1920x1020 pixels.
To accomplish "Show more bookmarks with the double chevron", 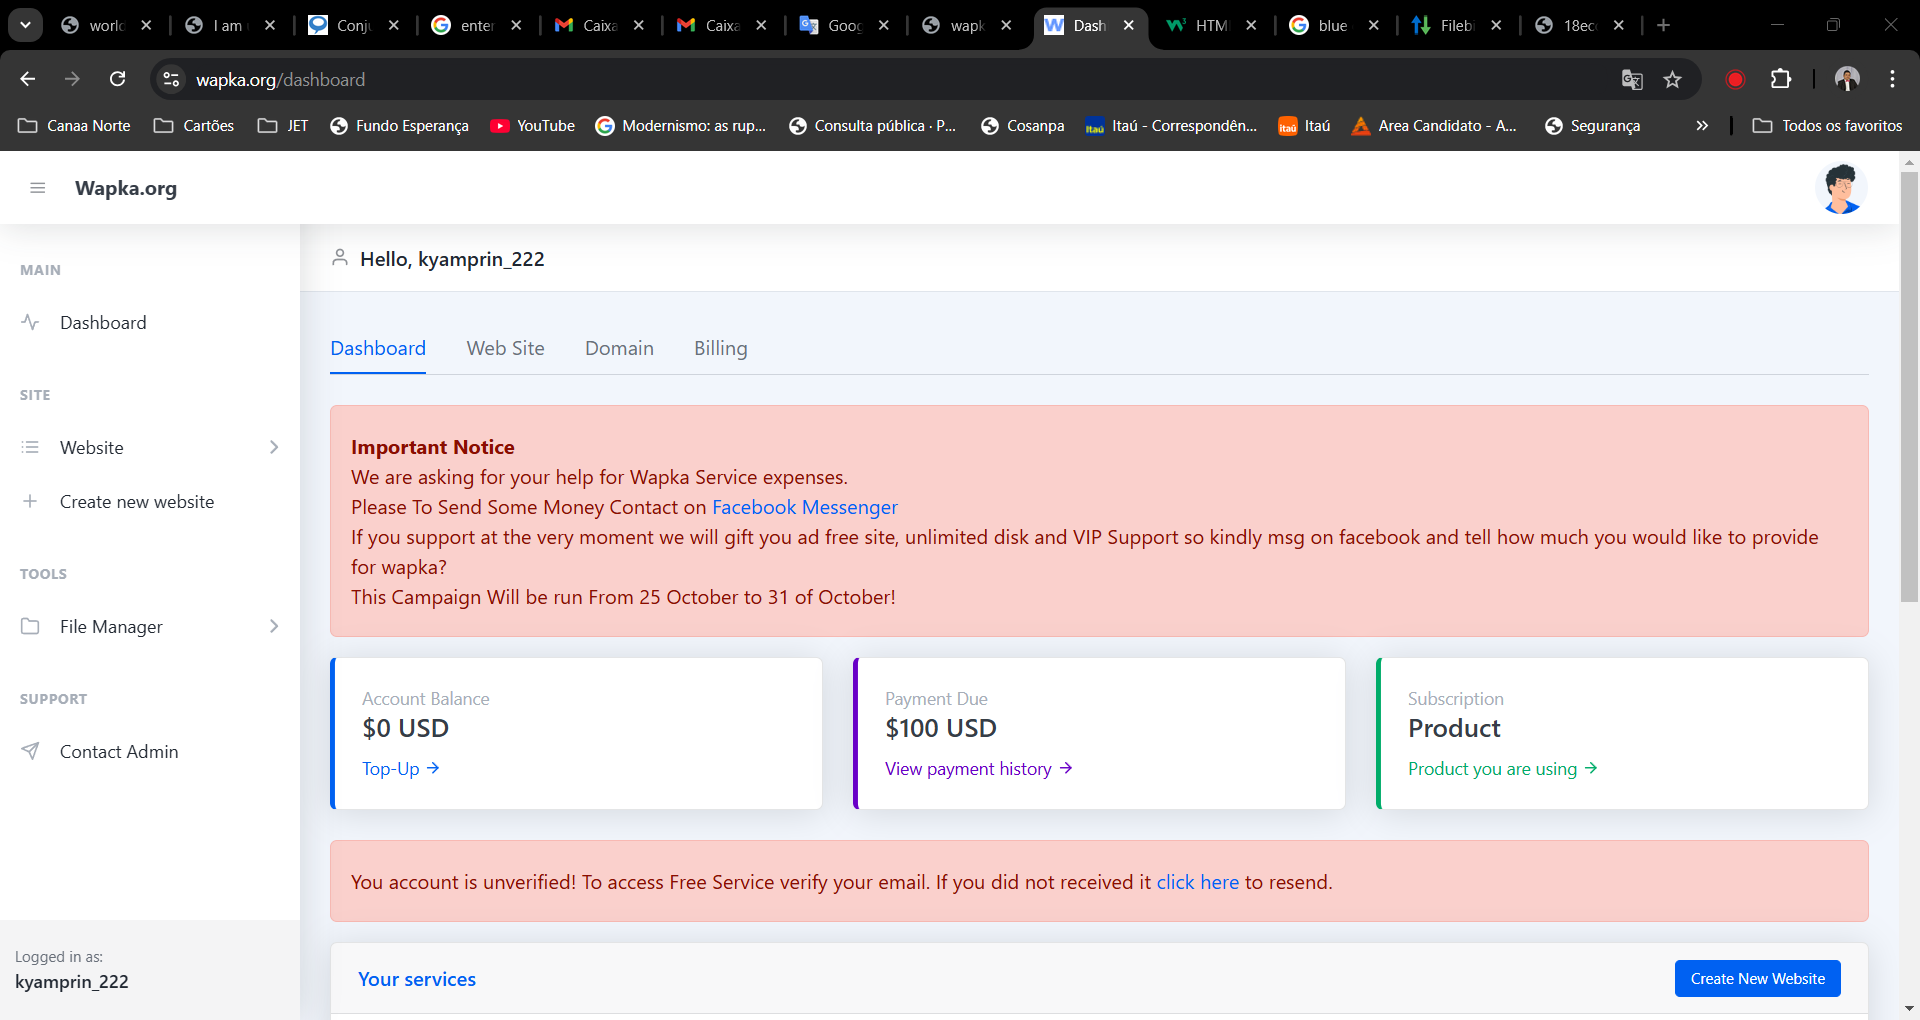I will click(1702, 125).
